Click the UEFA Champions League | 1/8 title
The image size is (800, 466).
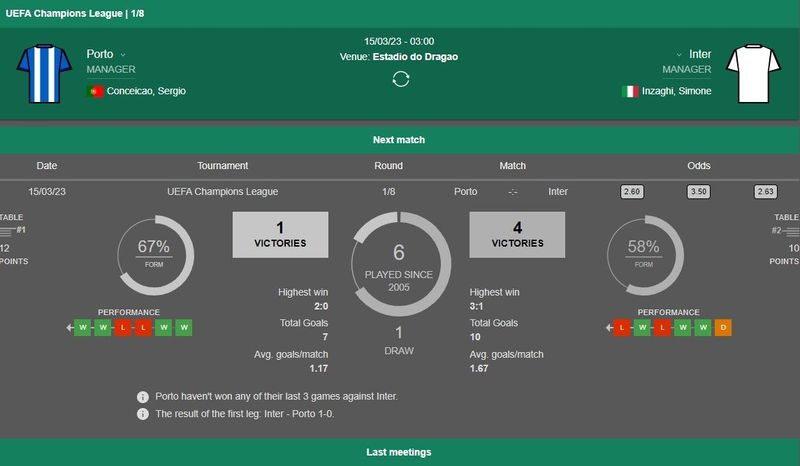(x=75, y=13)
